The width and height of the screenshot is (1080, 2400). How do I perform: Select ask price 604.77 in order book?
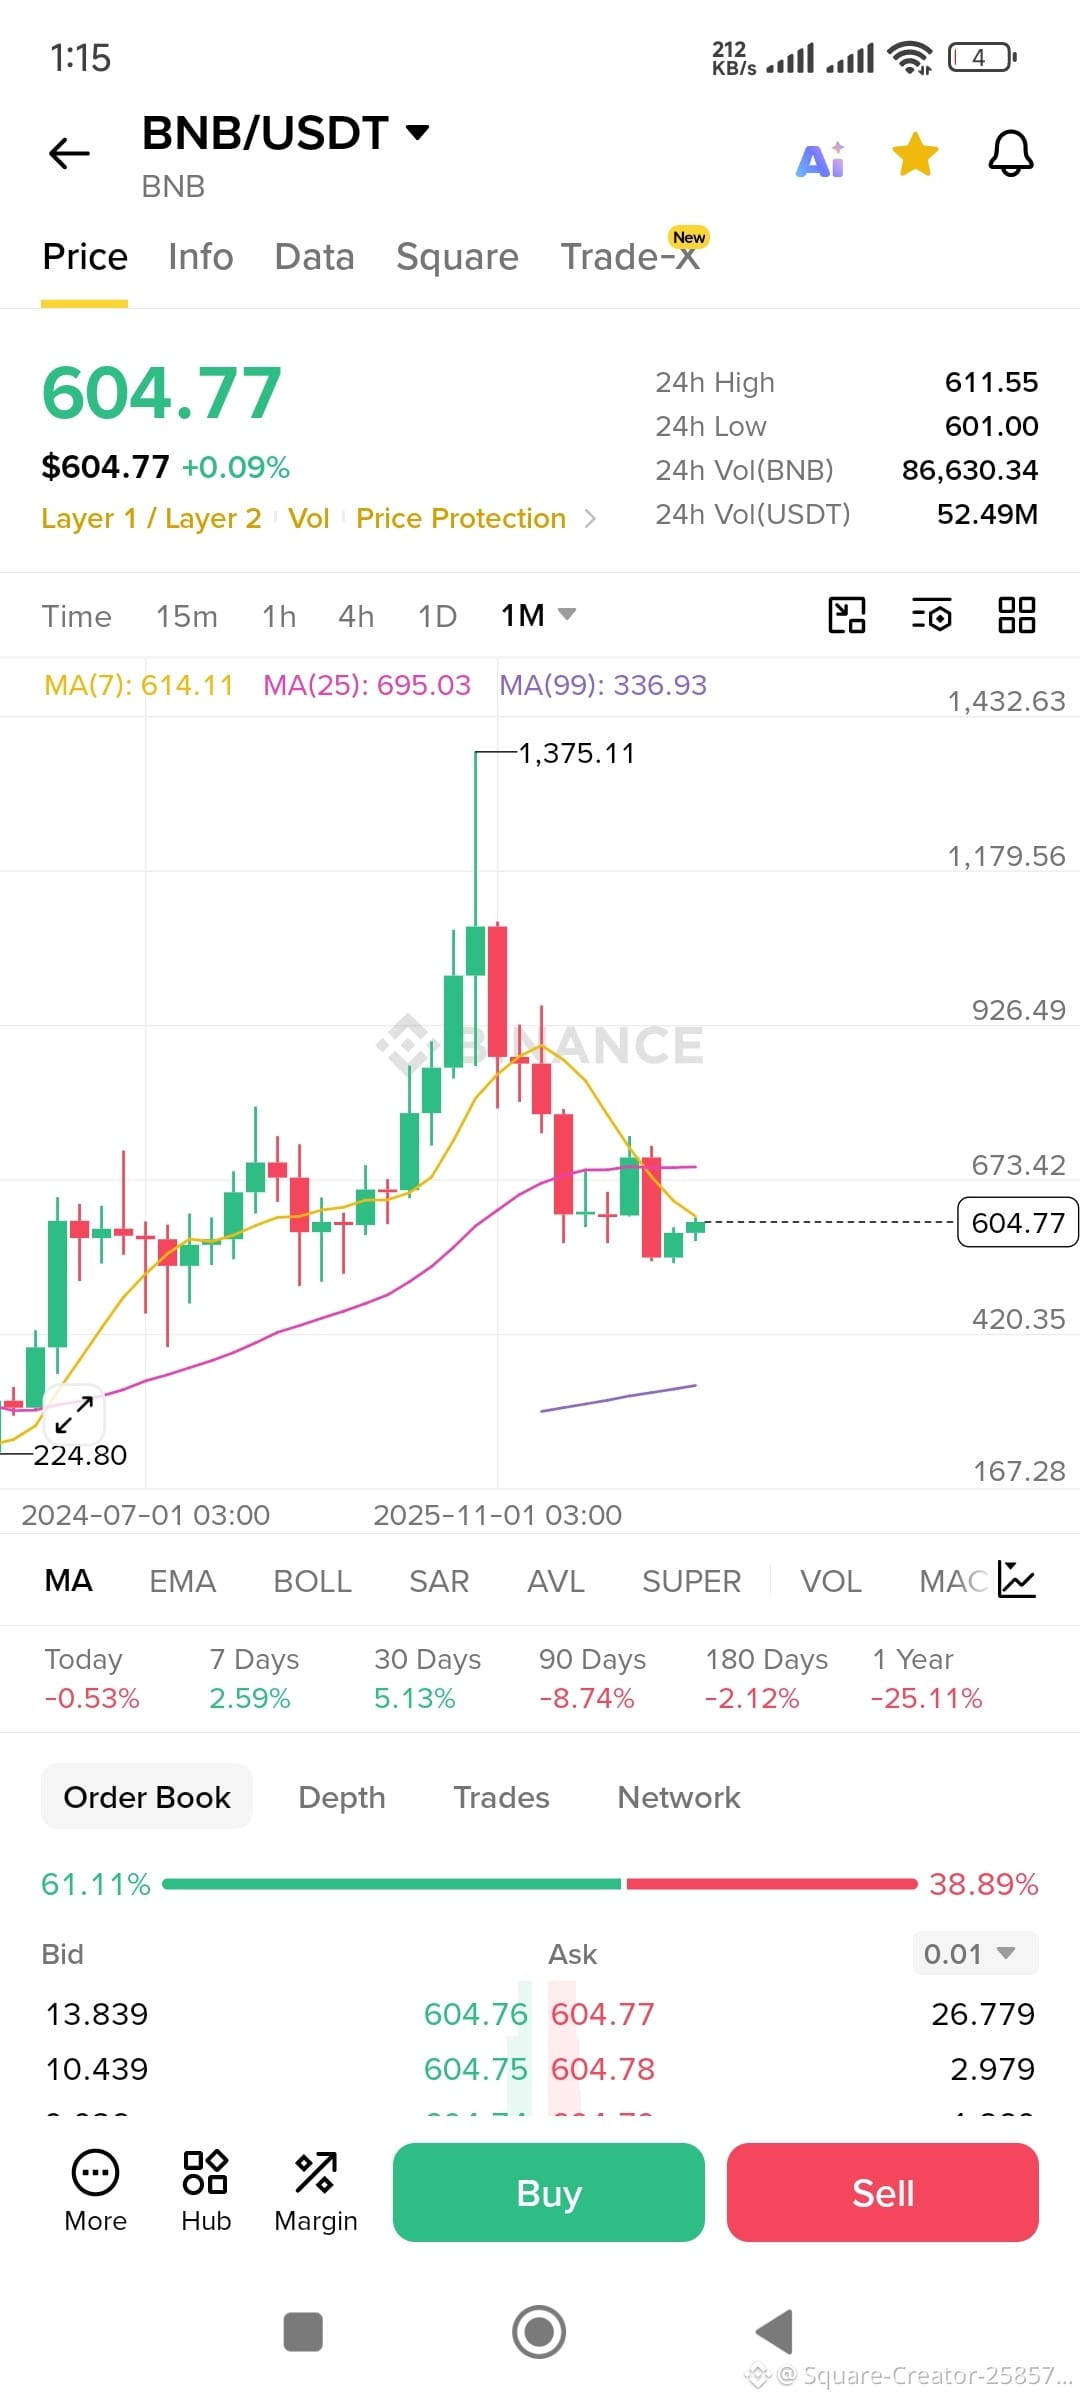pyautogui.click(x=603, y=2013)
